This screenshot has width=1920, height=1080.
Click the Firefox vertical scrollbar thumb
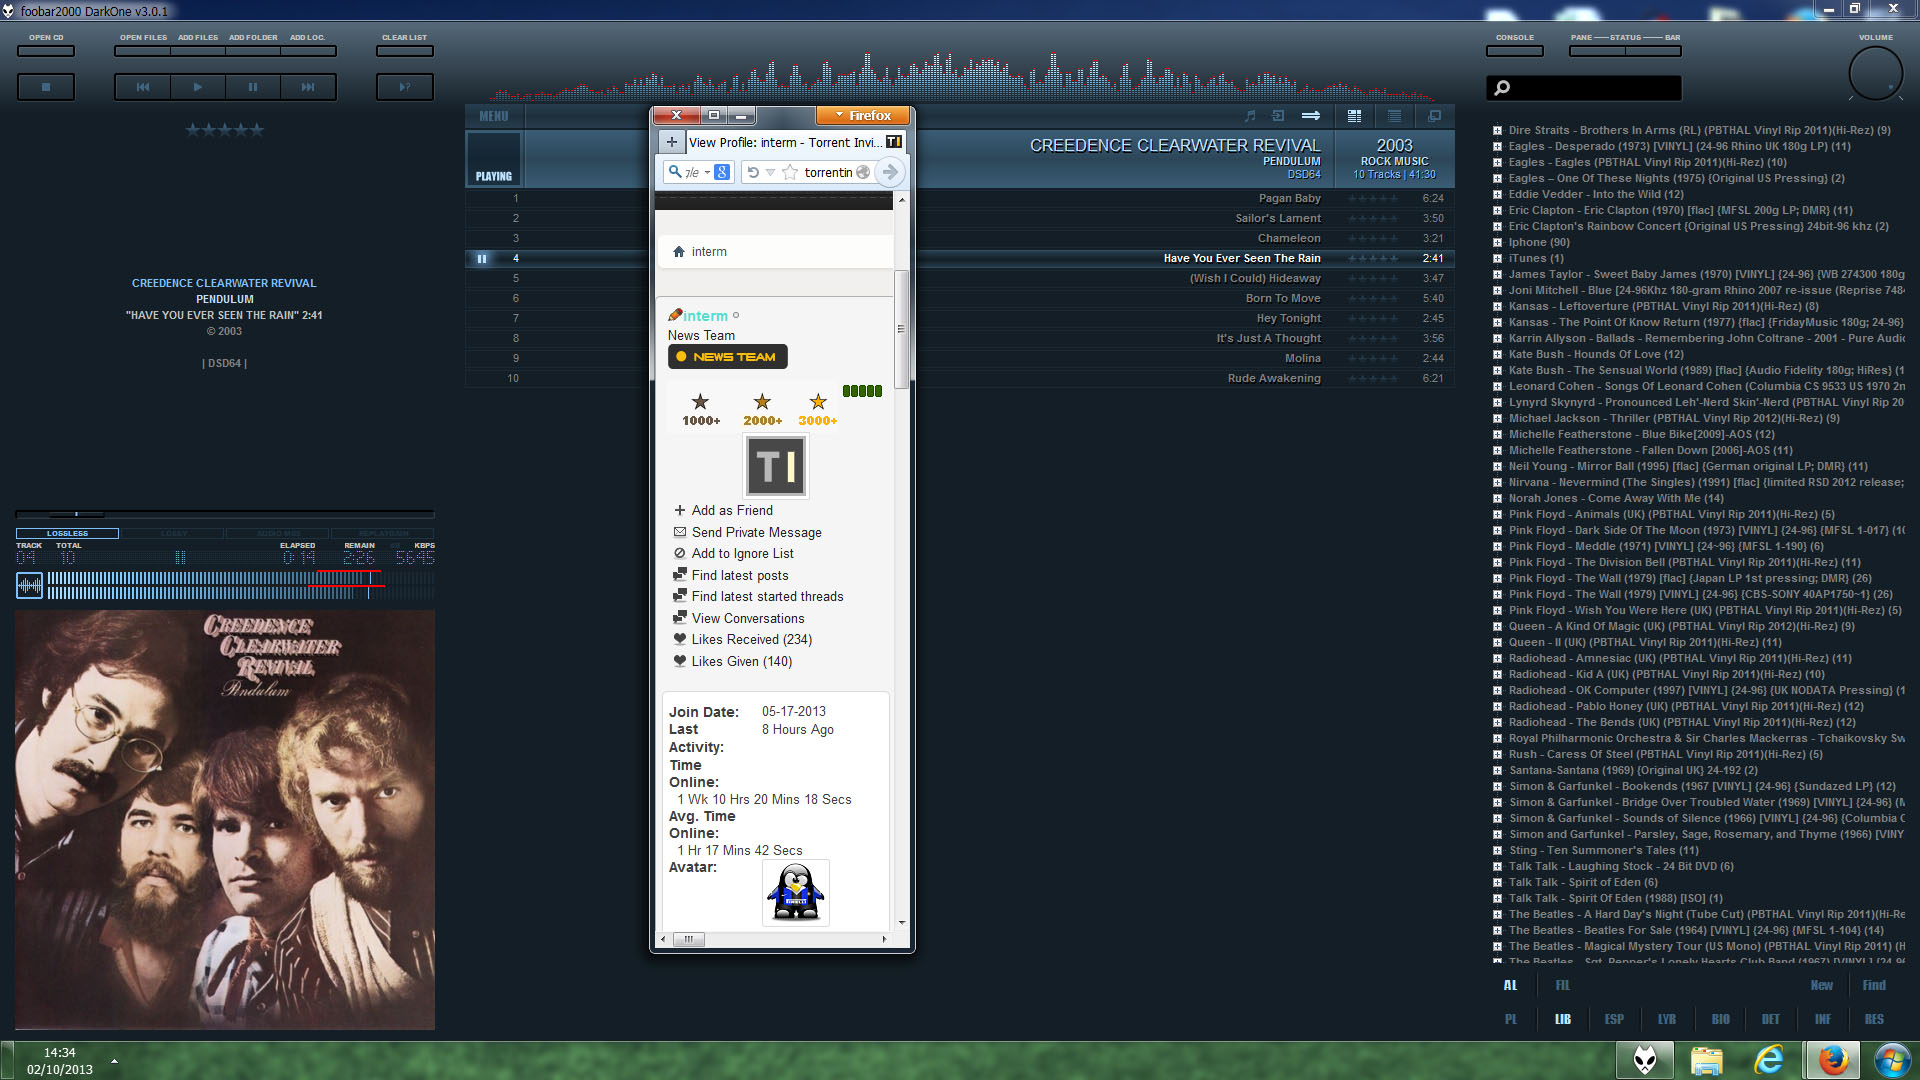(x=901, y=329)
